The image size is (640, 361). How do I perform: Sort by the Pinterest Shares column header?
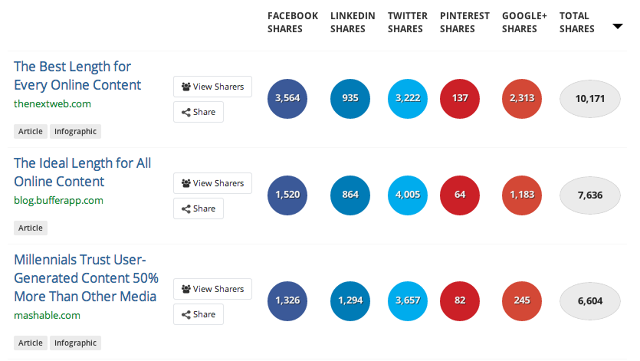pyautogui.click(x=464, y=22)
